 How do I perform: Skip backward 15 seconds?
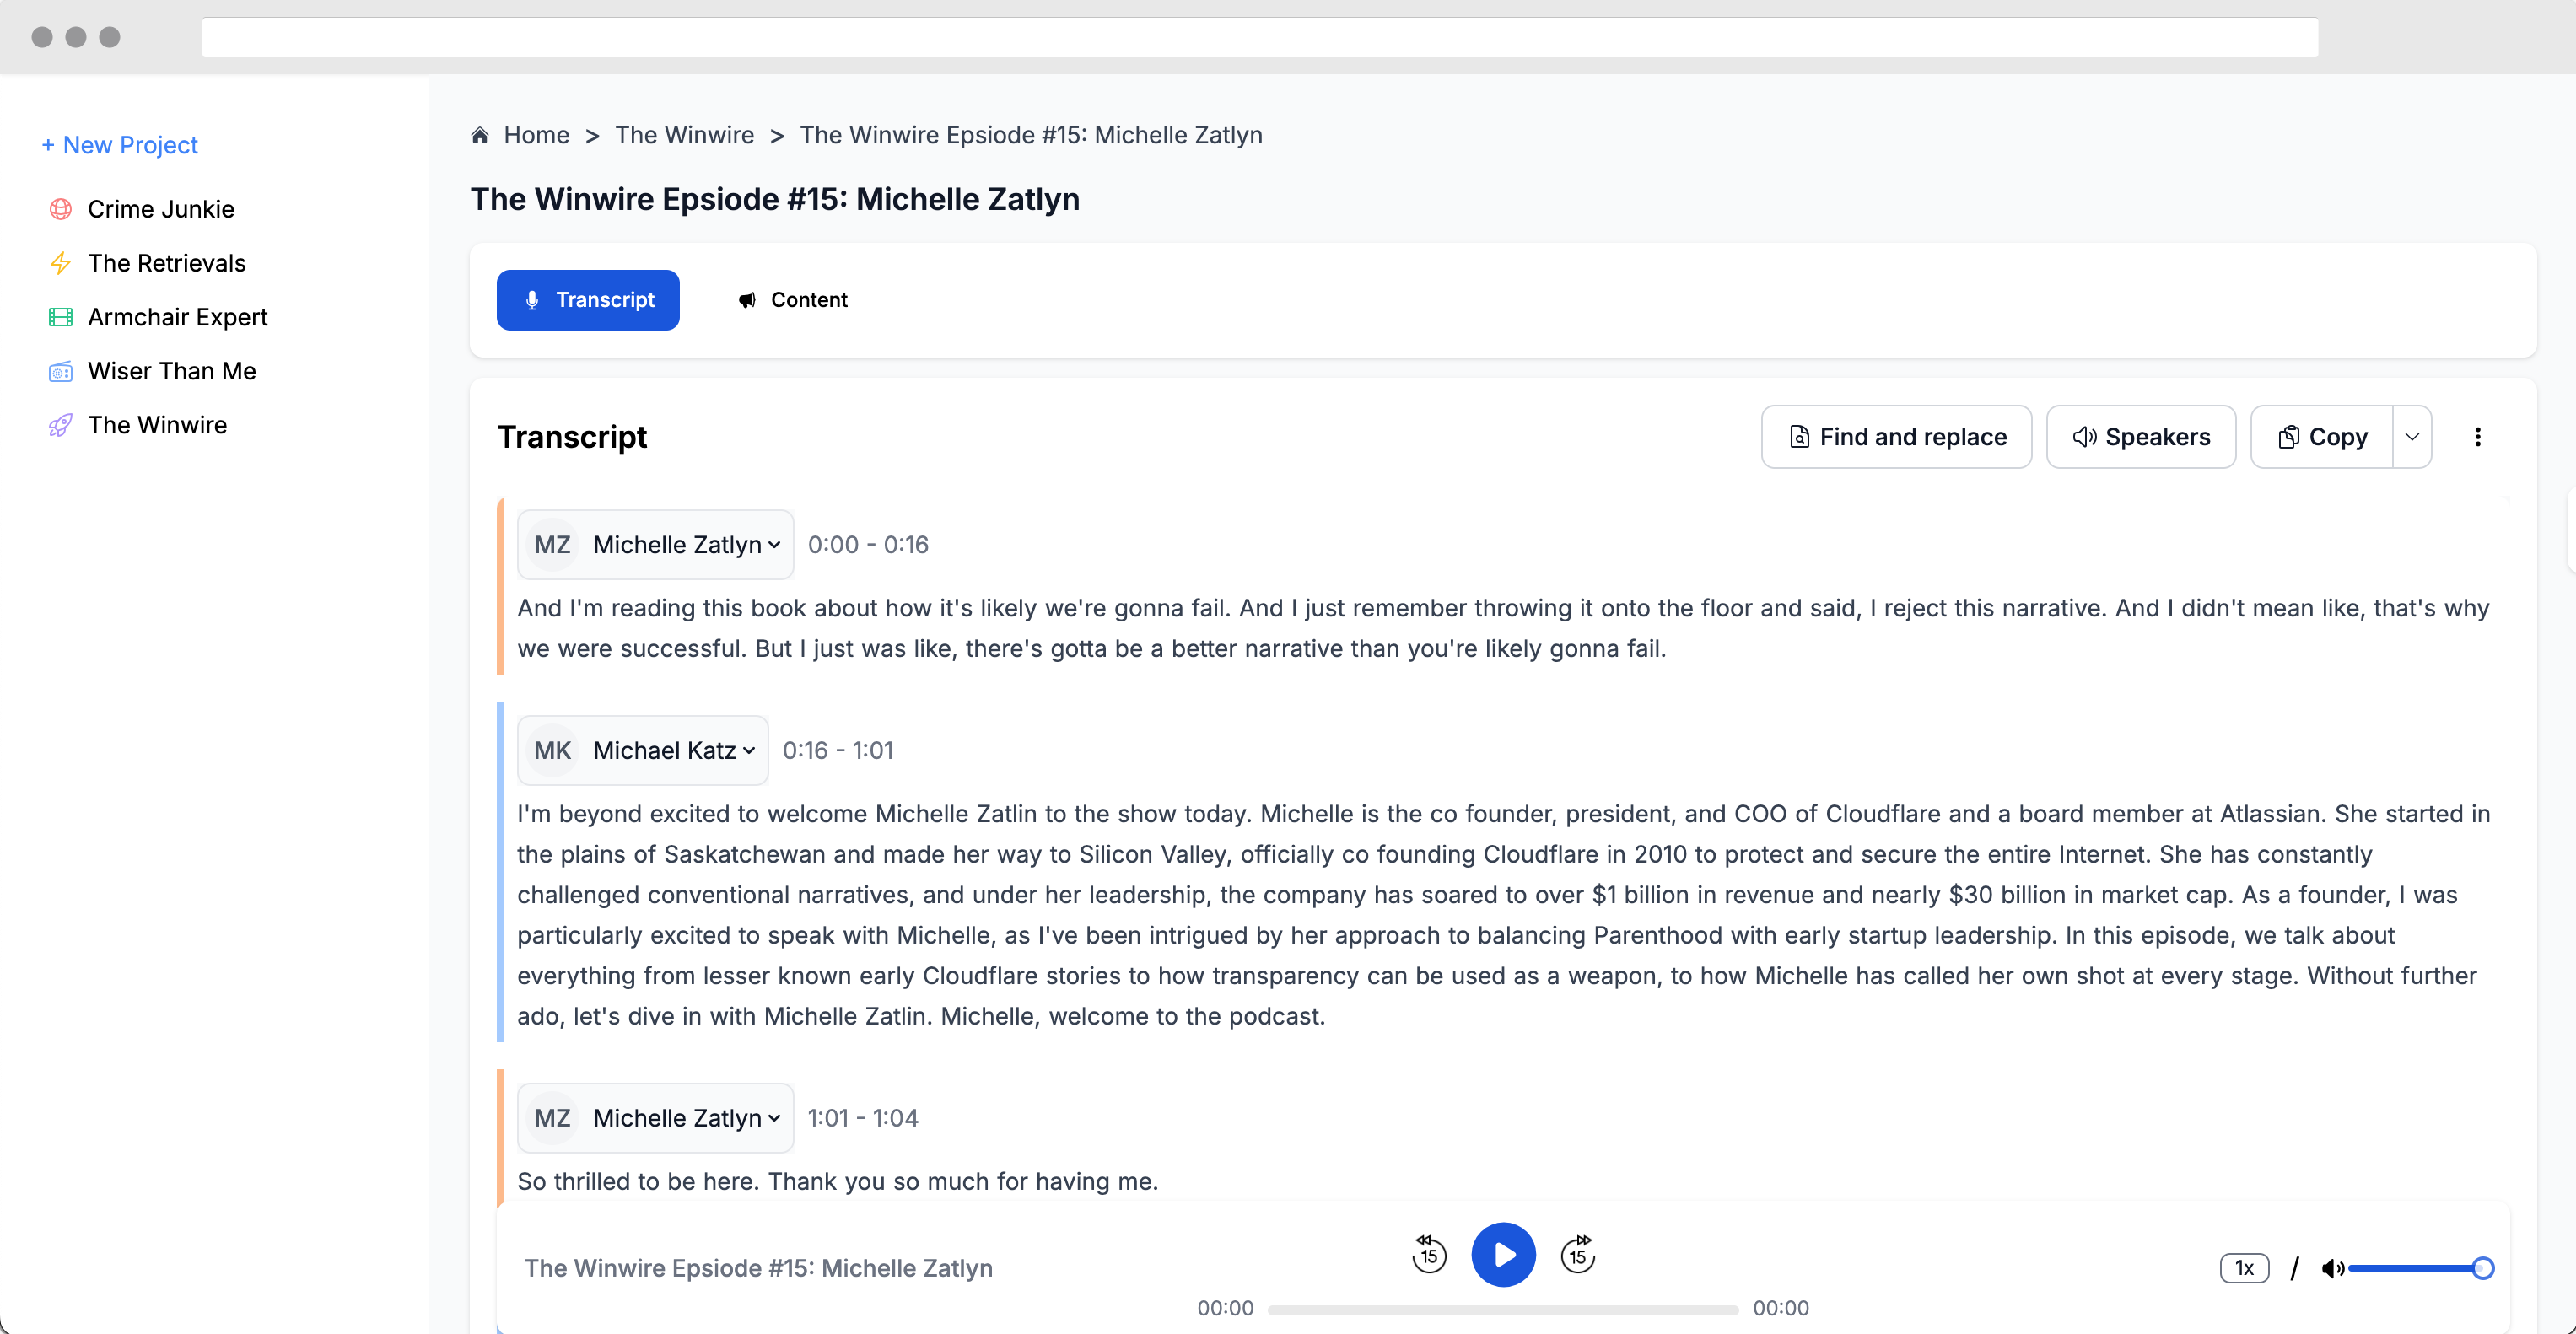pyautogui.click(x=1428, y=1254)
